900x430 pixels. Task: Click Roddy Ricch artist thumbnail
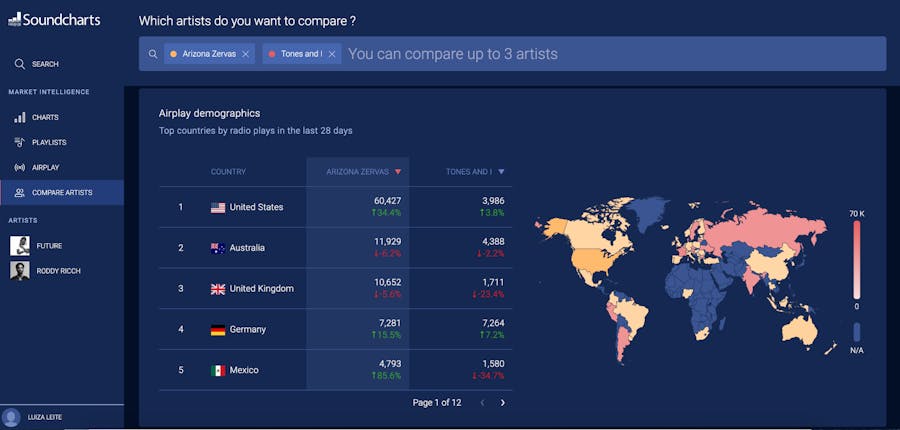click(20, 271)
